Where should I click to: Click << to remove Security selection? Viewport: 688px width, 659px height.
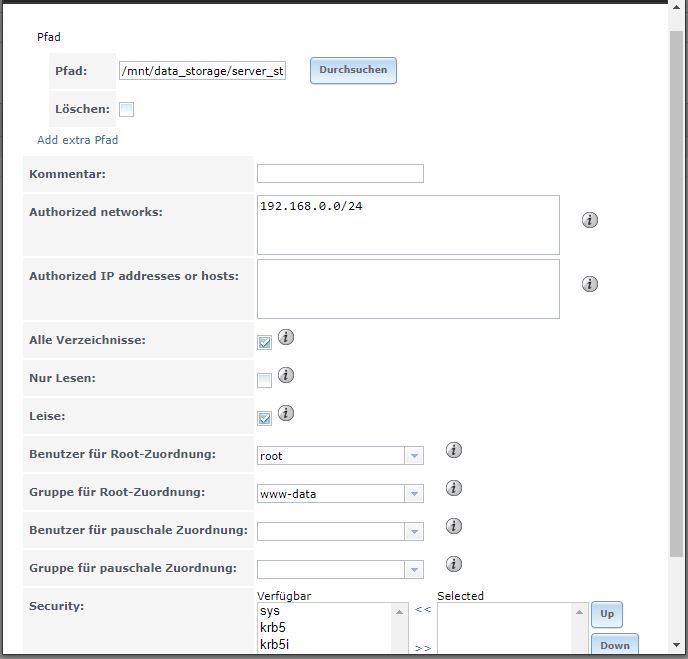[423, 609]
